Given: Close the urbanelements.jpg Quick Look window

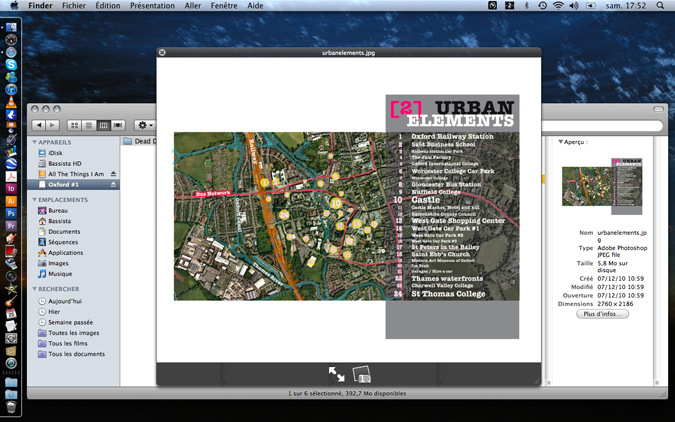Looking at the screenshot, I should (x=162, y=53).
